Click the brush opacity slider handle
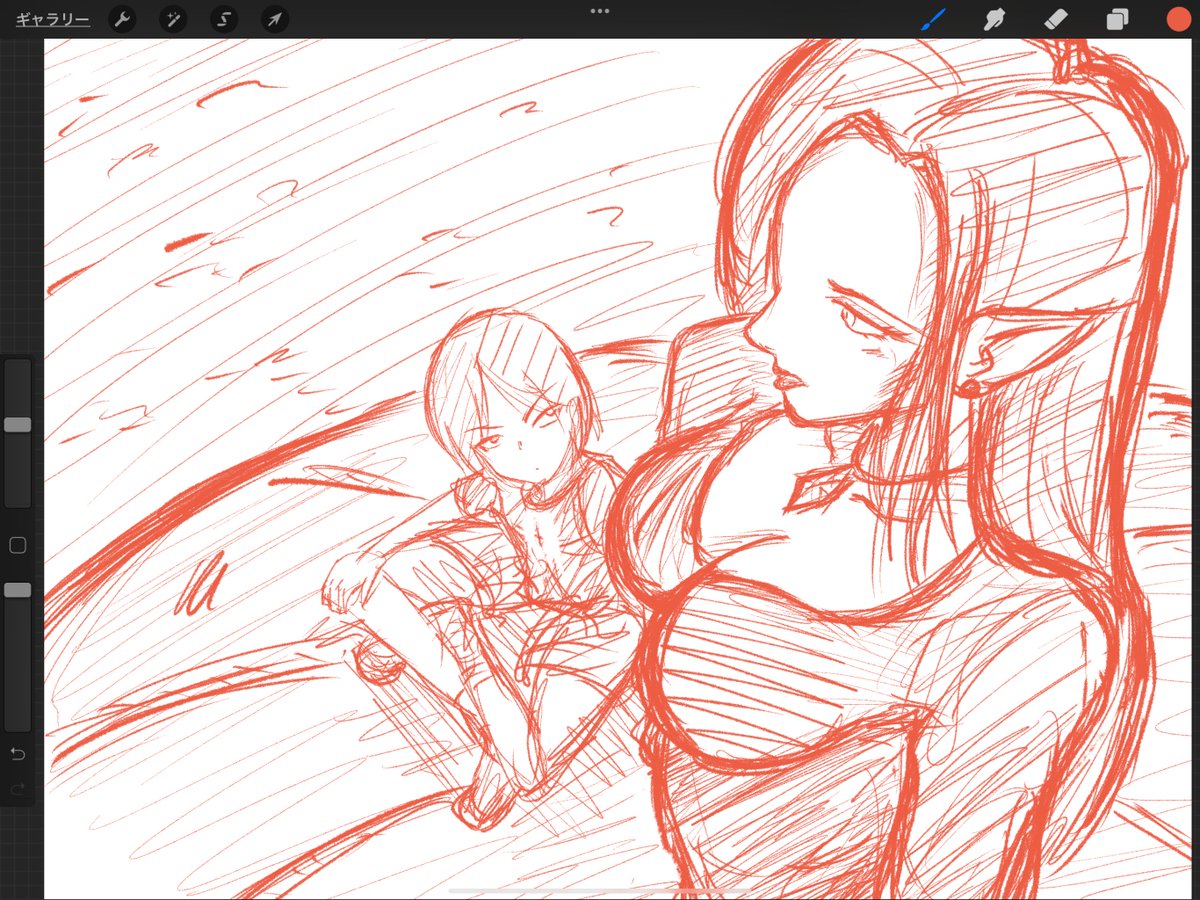Image resolution: width=1200 pixels, height=900 pixels. (x=17, y=590)
